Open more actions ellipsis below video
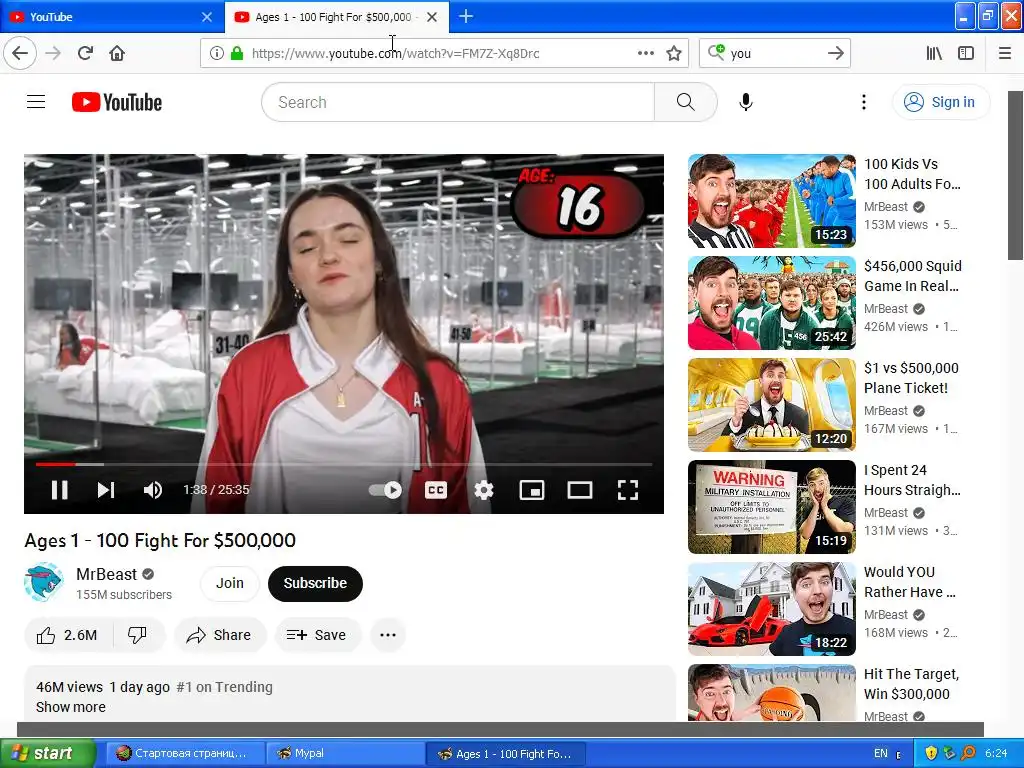The height and width of the screenshot is (768, 1024). [x=388, y=635]
